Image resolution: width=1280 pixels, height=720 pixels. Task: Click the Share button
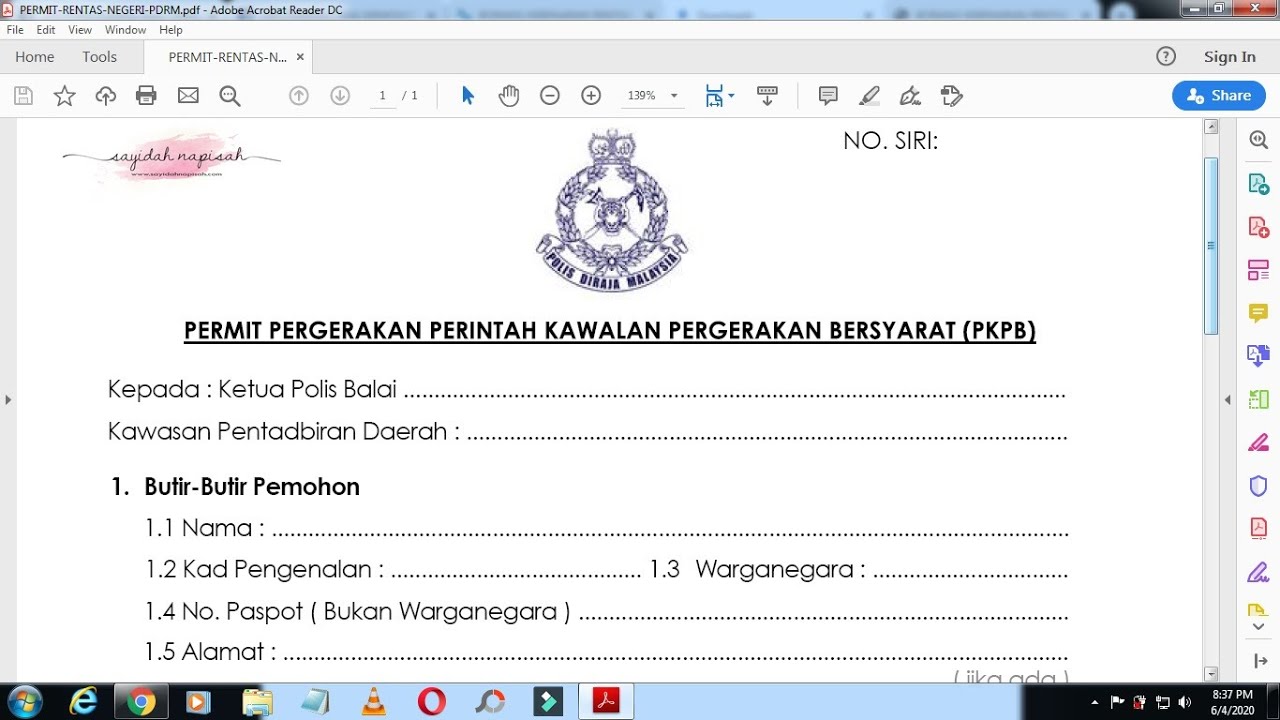(1219, 96)
